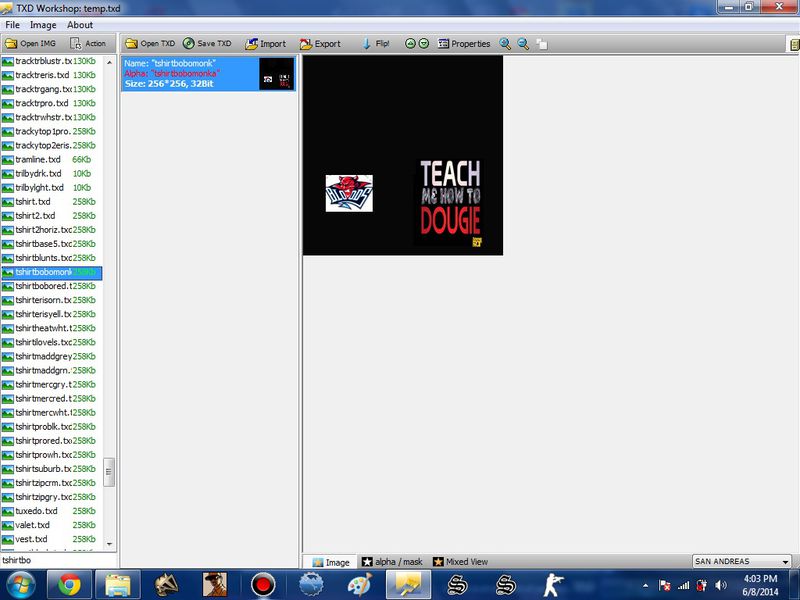The height and width of the screenshot is (600, 800).
Task: Select tshirtsuburb file in list
Action: point(52,469)
